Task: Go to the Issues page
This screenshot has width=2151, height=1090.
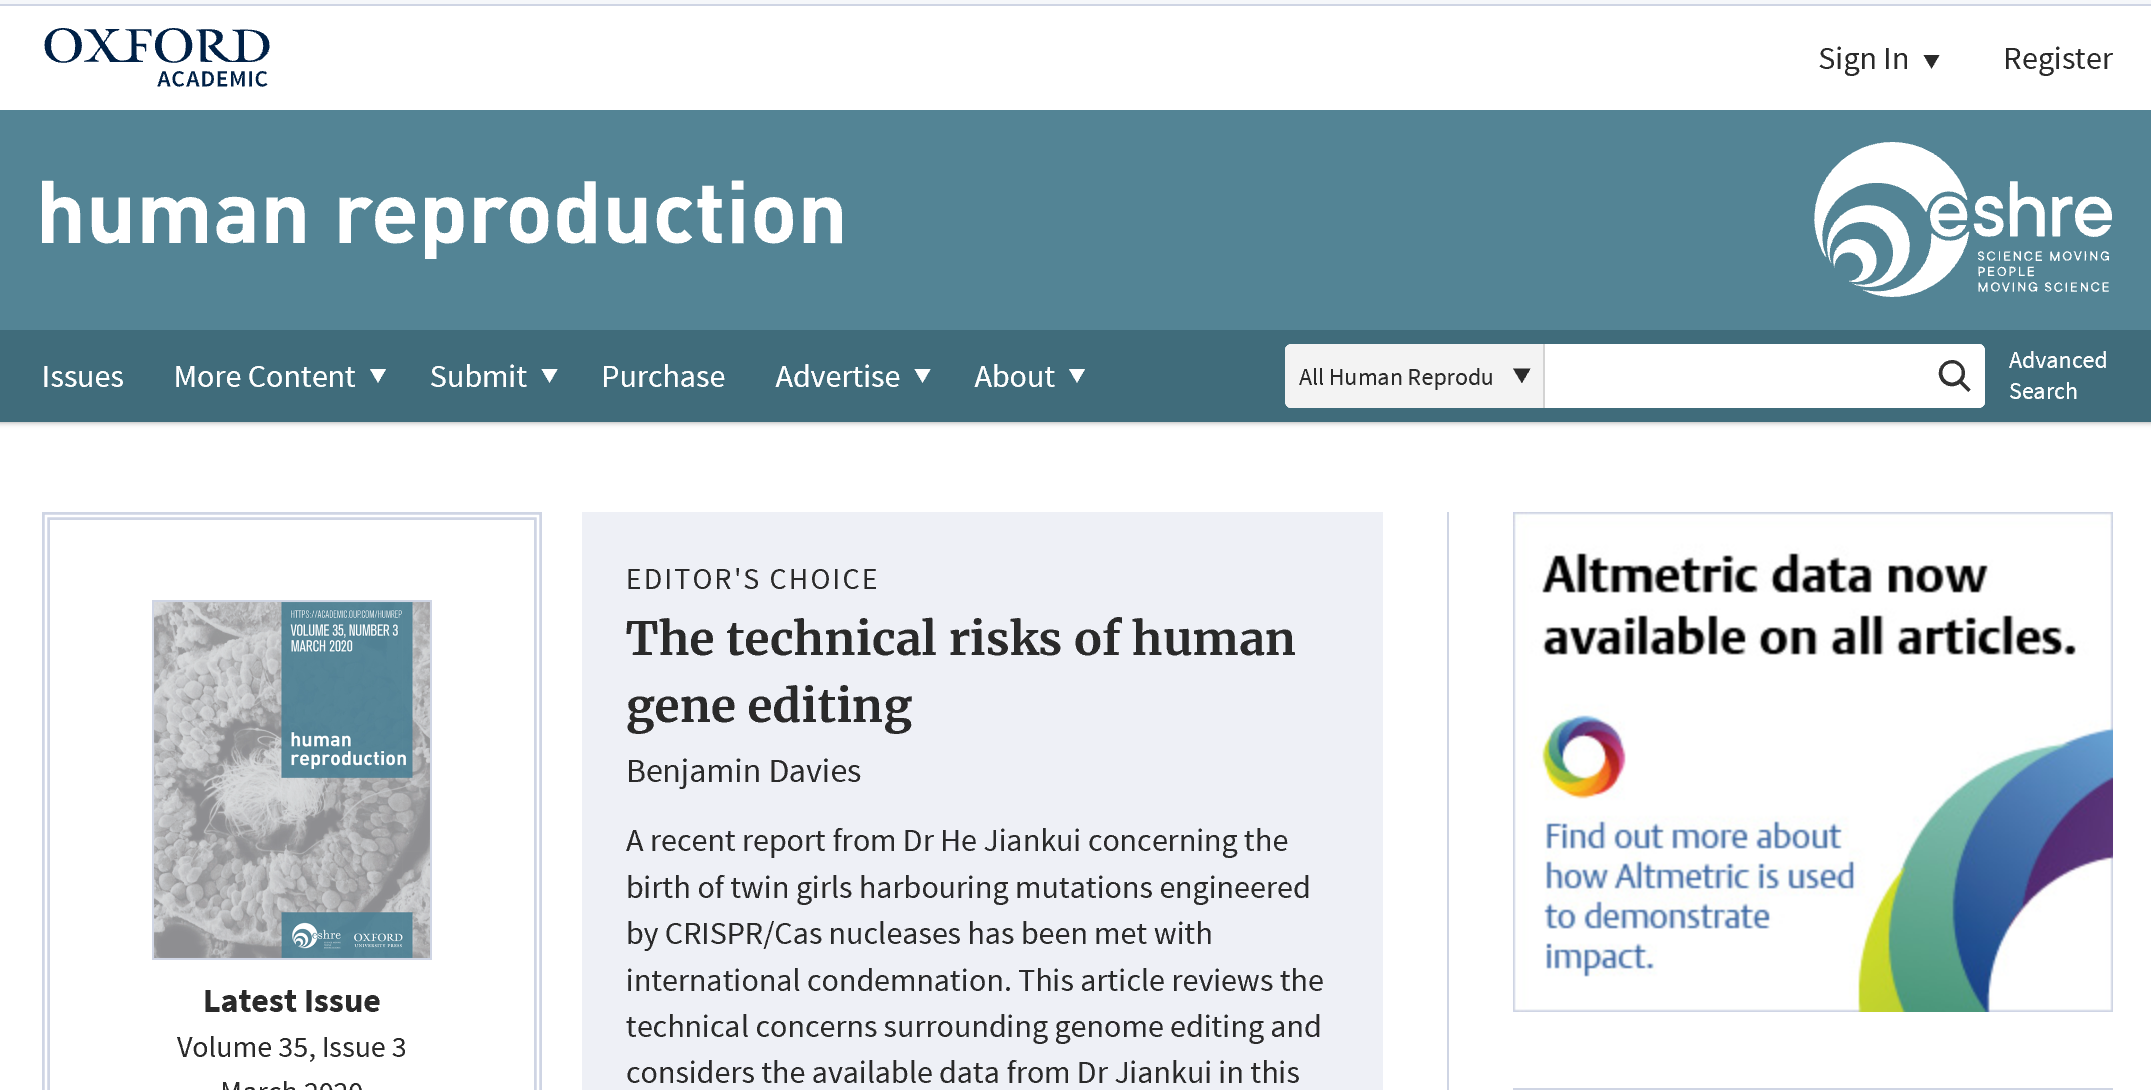Action: click(83, 376)
